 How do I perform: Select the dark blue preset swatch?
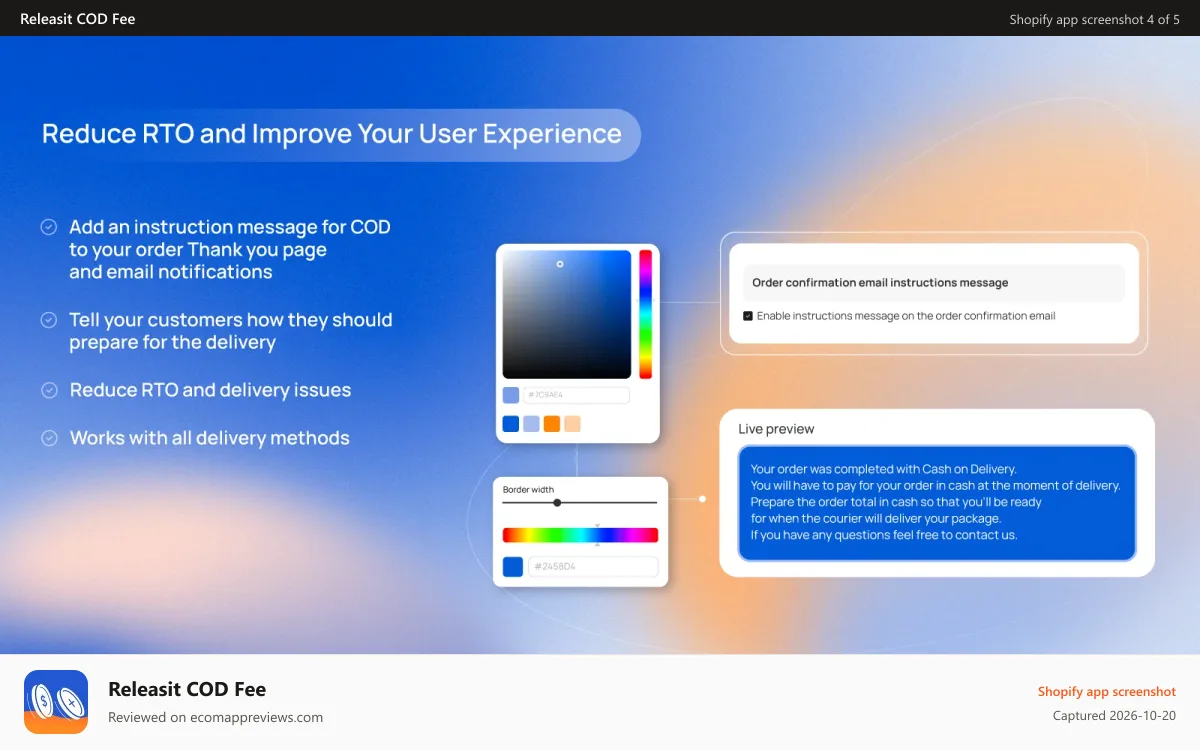click(x=511, y=424)
